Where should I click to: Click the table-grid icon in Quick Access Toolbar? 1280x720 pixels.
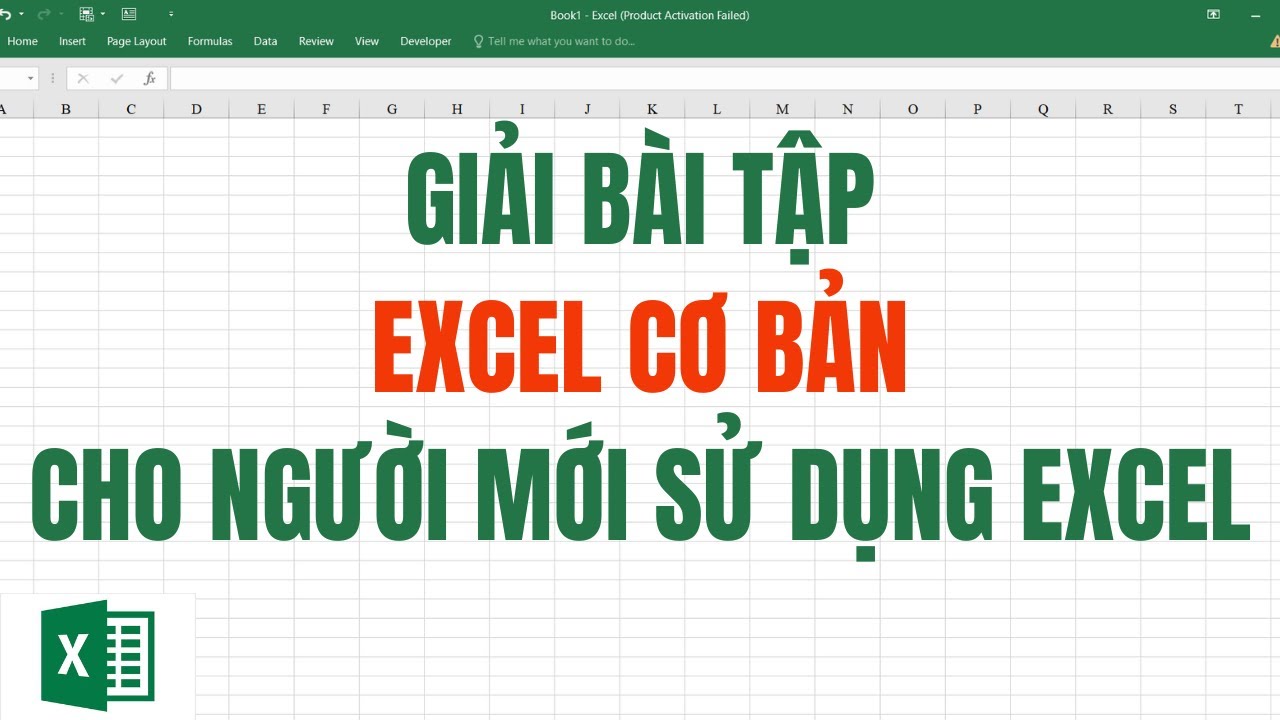point(86,14)
